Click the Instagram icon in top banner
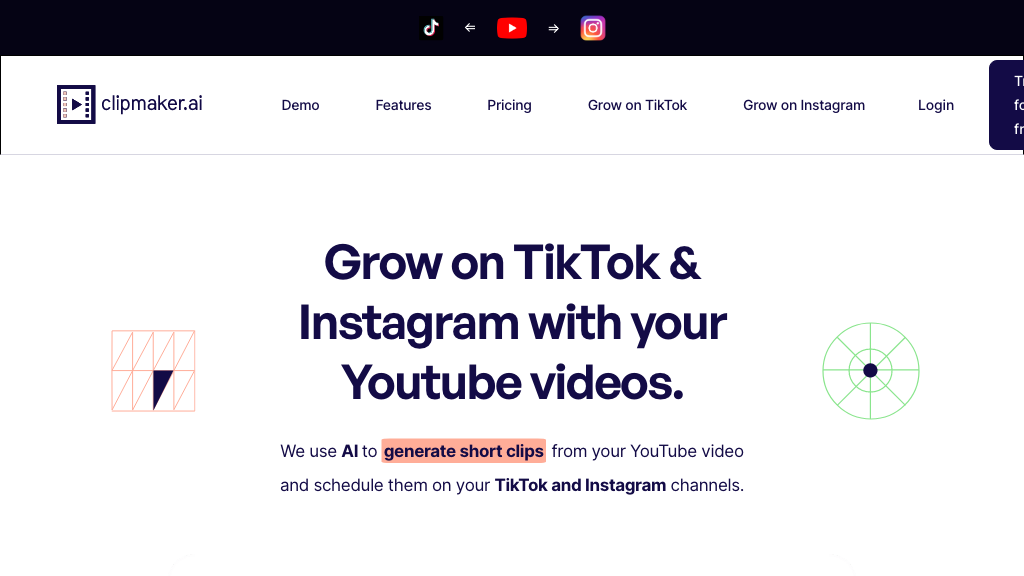Screen dimensions: 1024x576 click(x=593, y=28)
